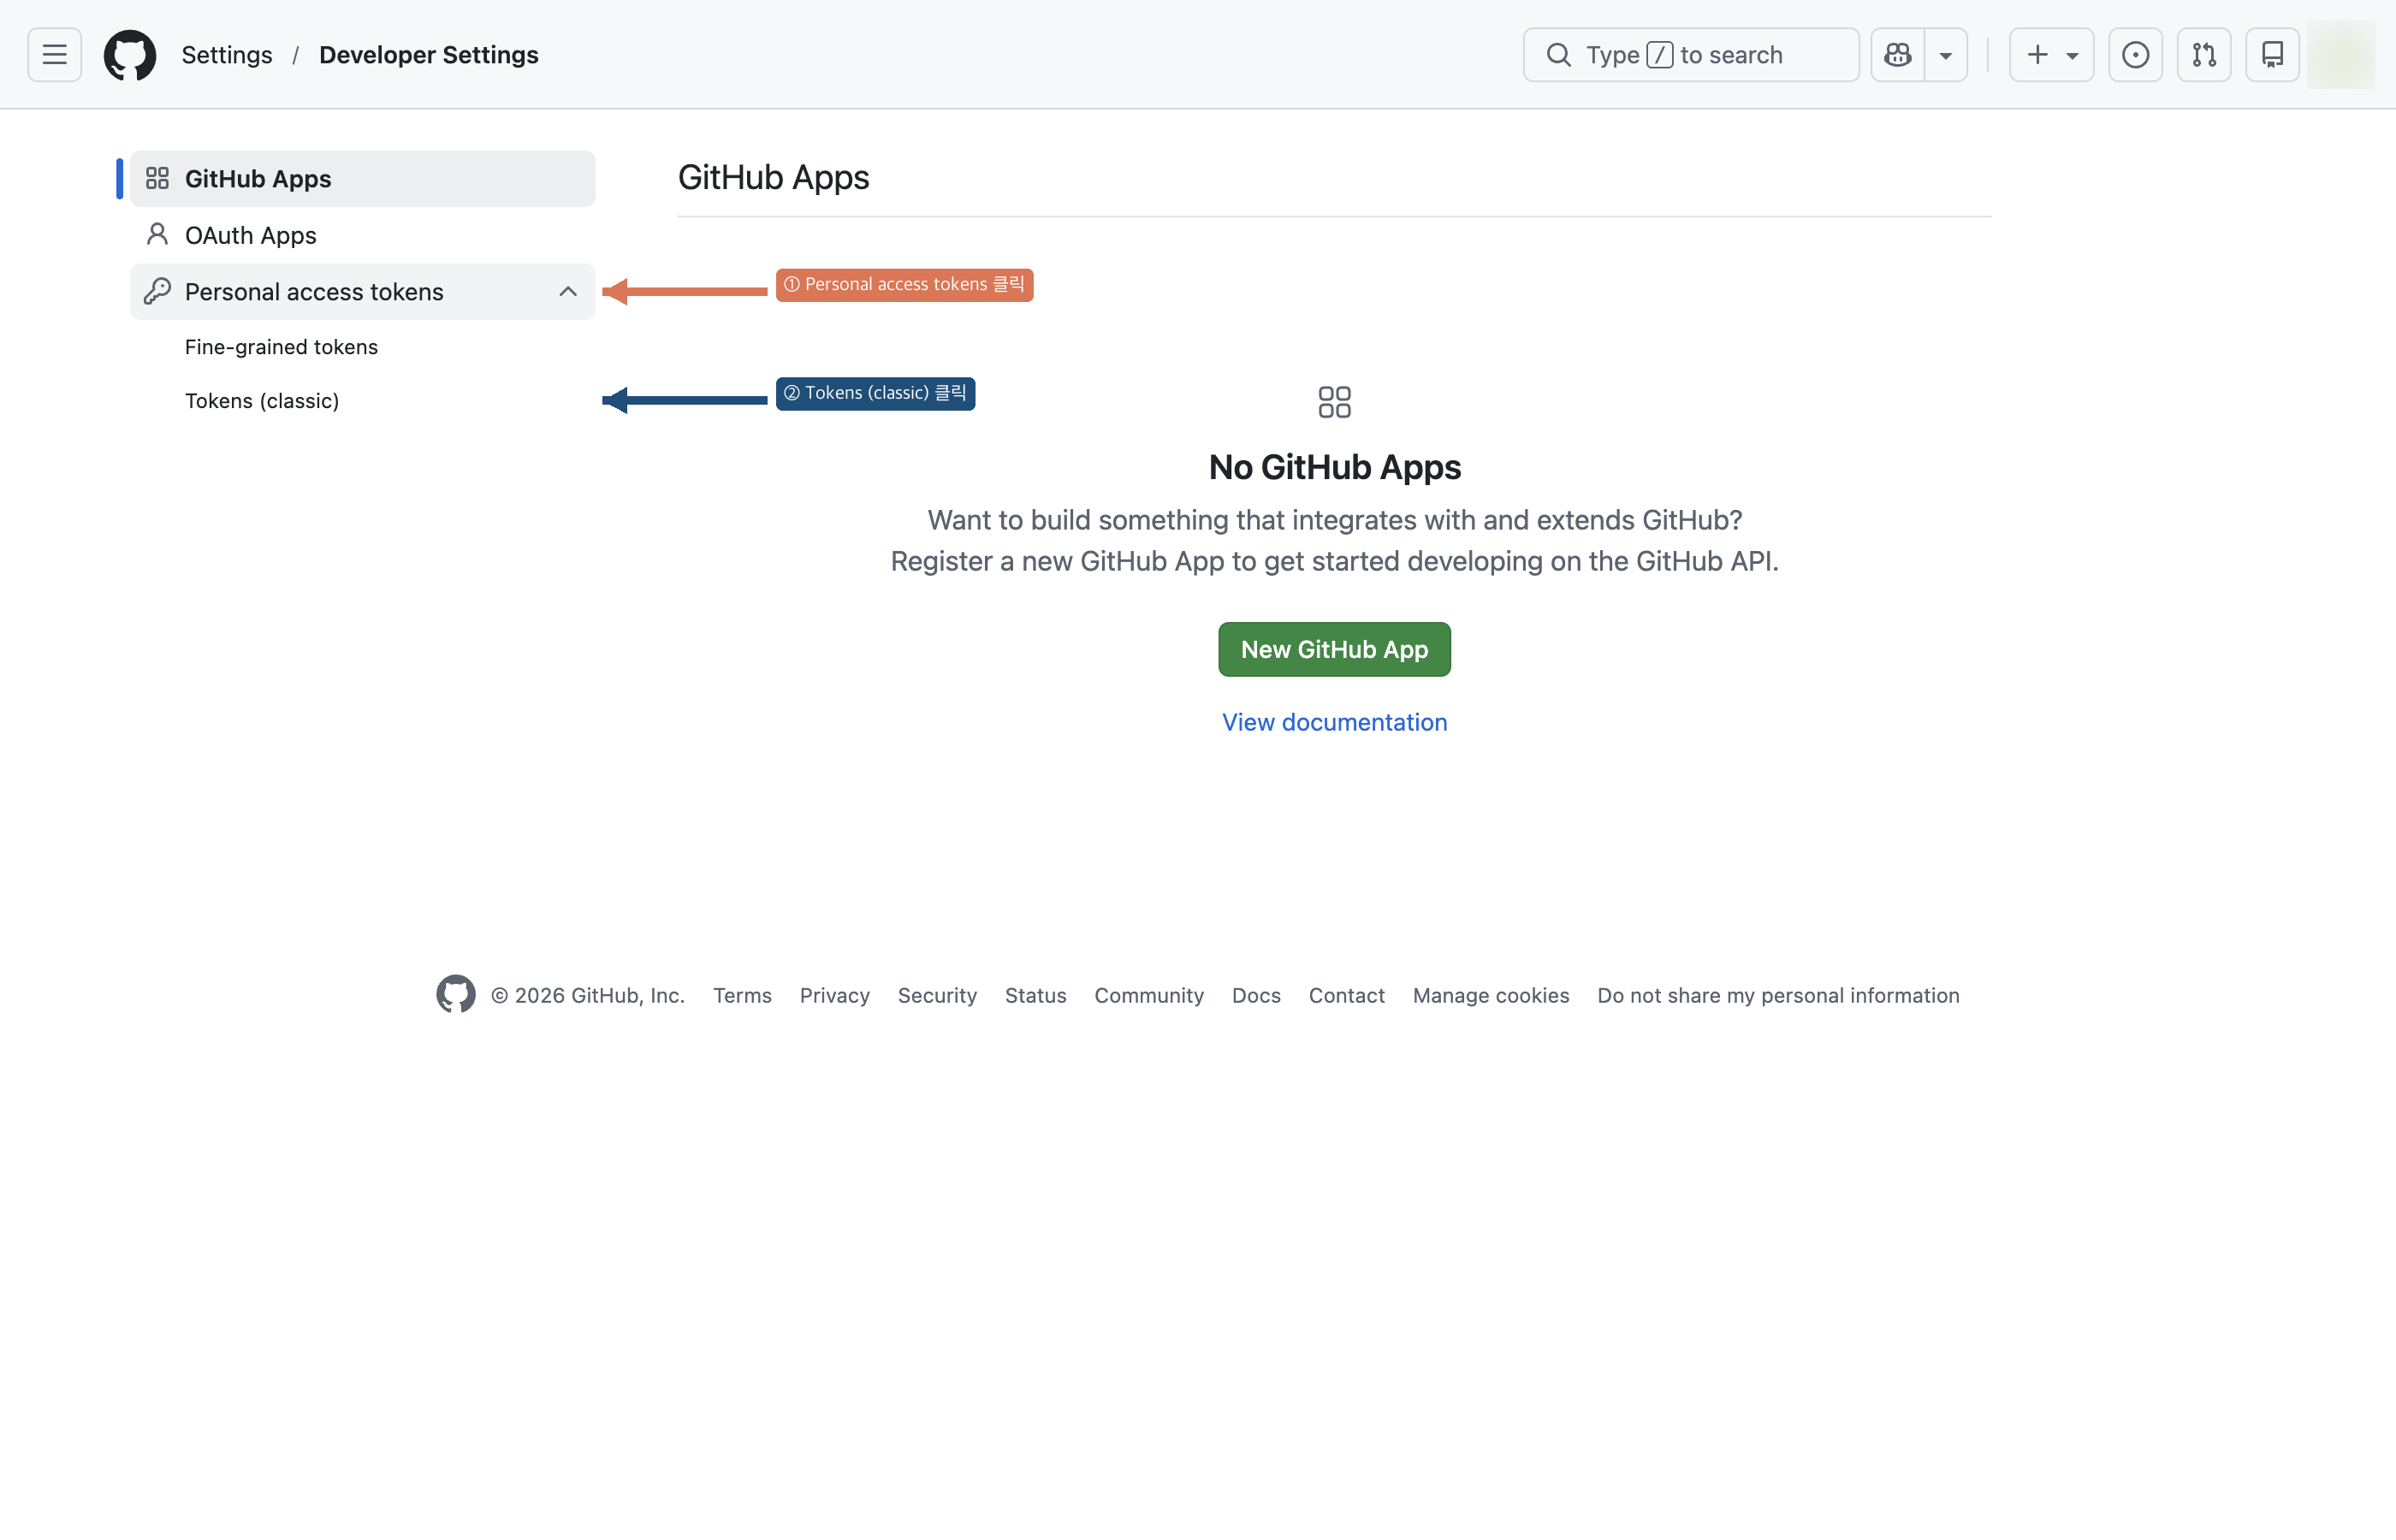Select GitHub Apps in the sidebar
Viewport: 2396px width, 1540px height.
(362, 179)
